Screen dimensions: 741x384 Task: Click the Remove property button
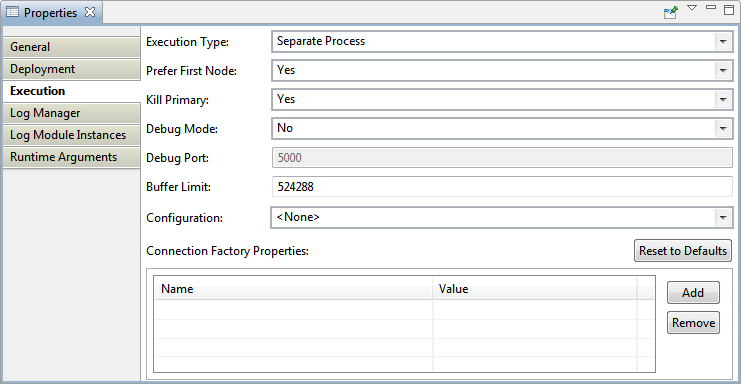pos(693,323)
